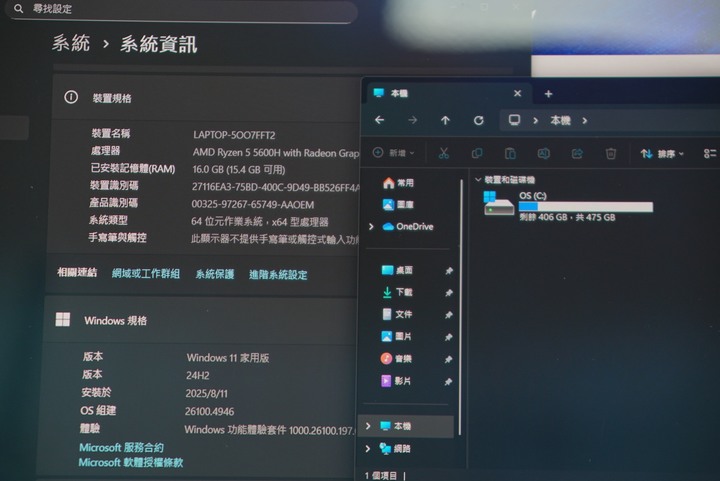This screenshot has height=481, width=720.
Task: Unpin 圖片 using its pin icon
Action: point(449,337)
